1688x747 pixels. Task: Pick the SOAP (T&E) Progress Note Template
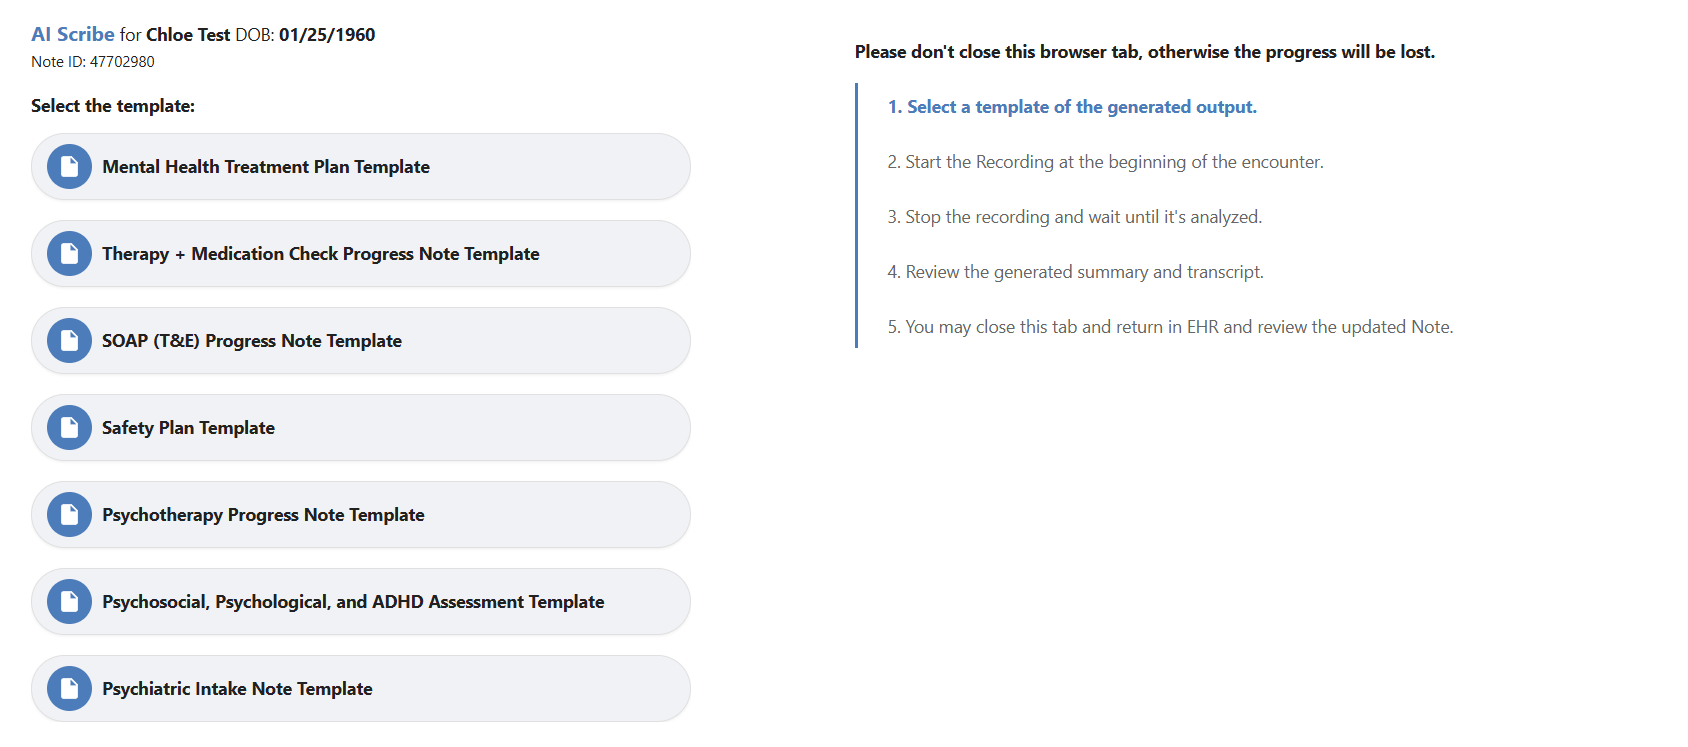(252, 341)
